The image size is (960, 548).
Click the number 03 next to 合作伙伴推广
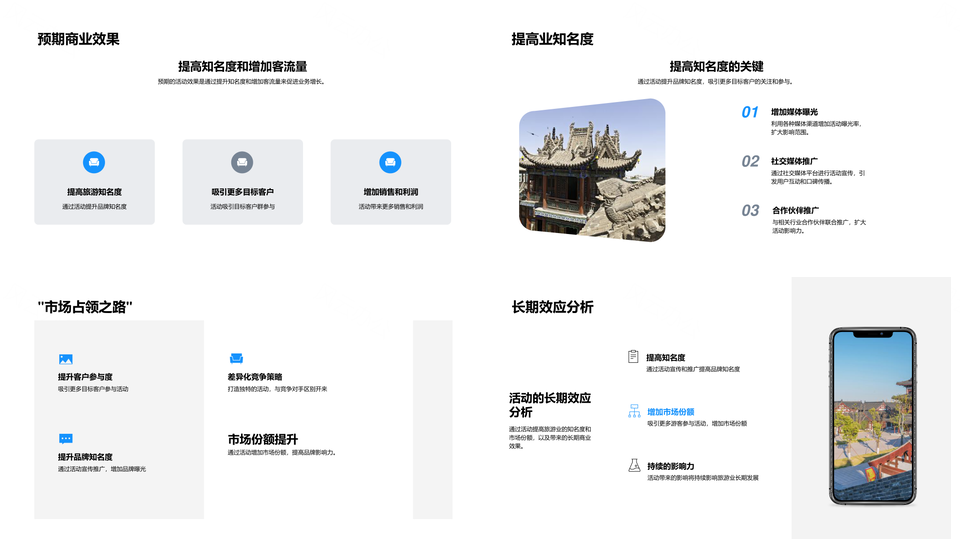(750, 211)
